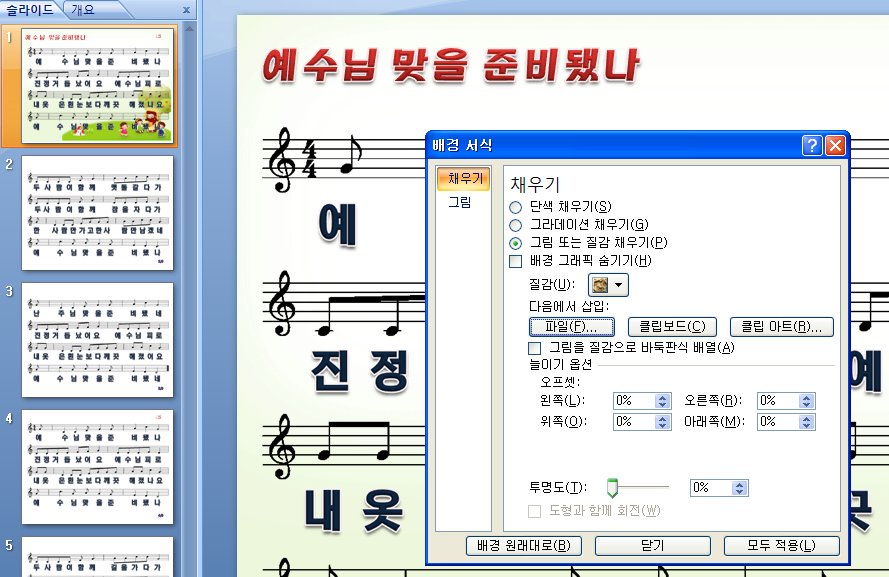Adjust the 투명도 spinner arrows
Screen dimensions: 889x577
pos(739,488)
